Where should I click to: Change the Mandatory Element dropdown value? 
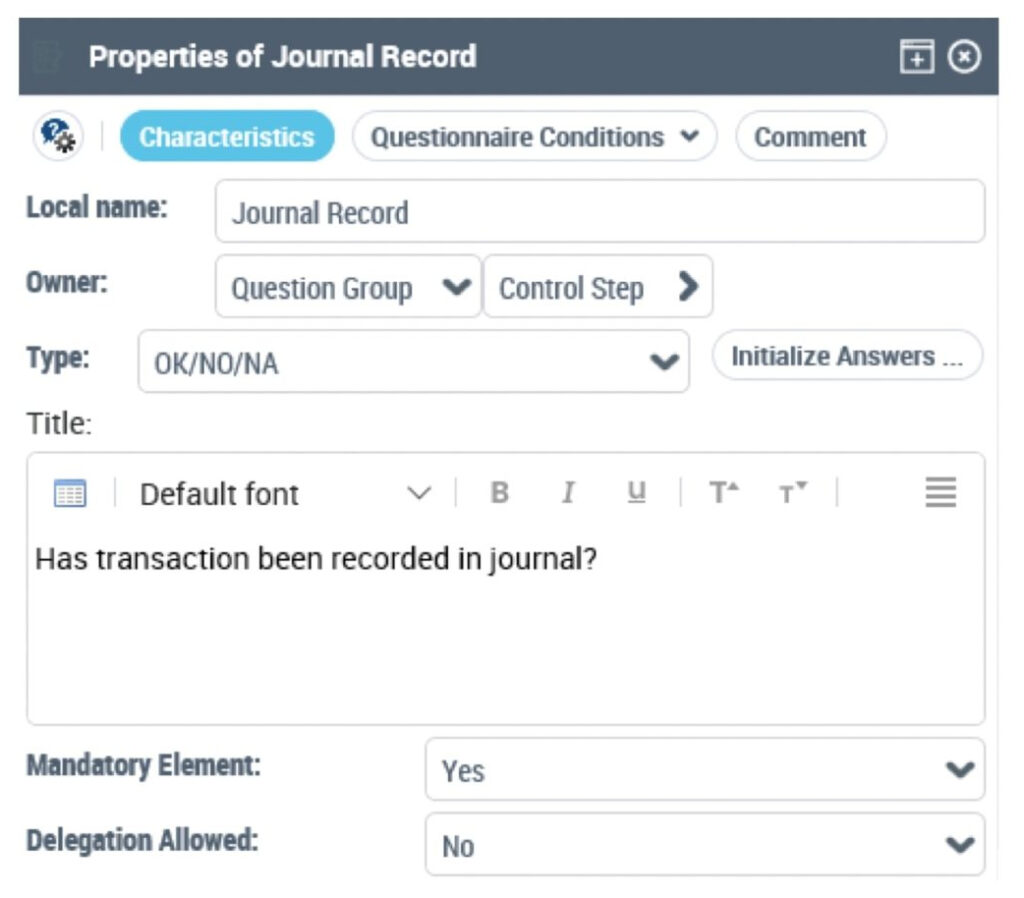(704, 770)
